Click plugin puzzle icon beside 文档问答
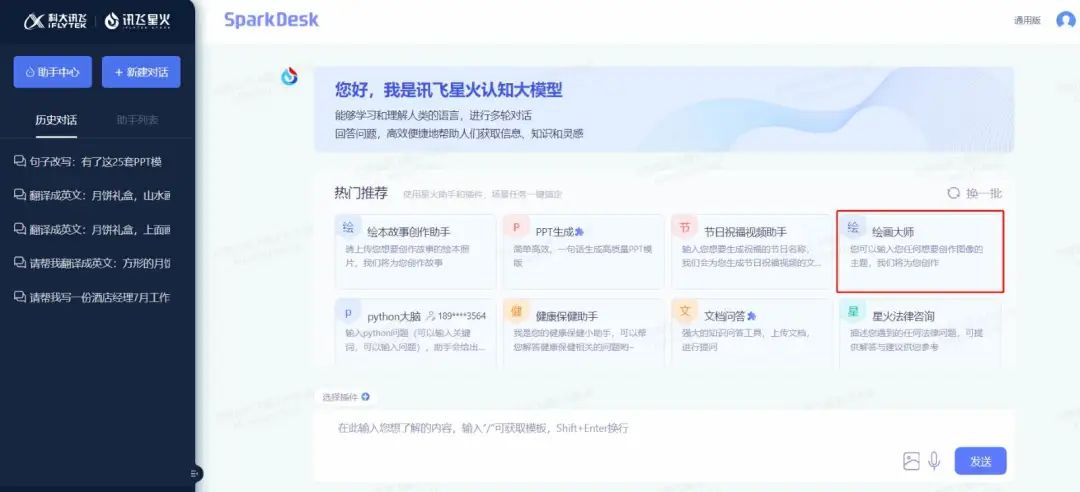The image size is (1080, 492). point(751,316)
